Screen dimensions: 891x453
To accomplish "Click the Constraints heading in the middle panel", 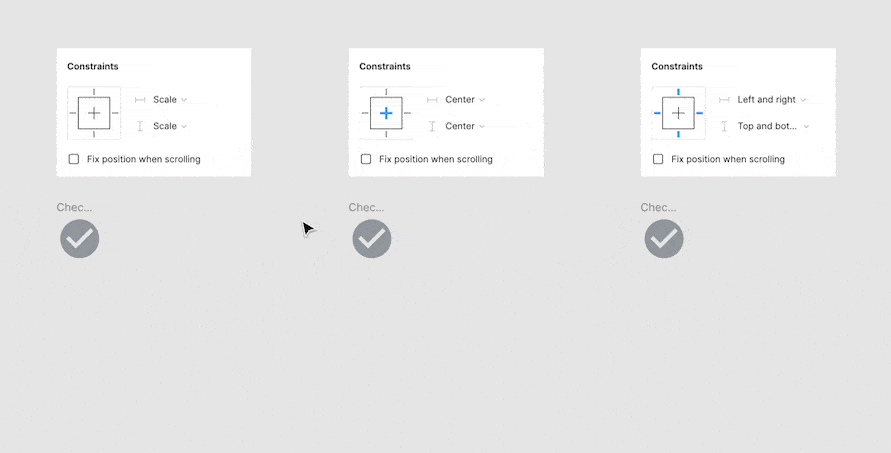I will (385, 67).
